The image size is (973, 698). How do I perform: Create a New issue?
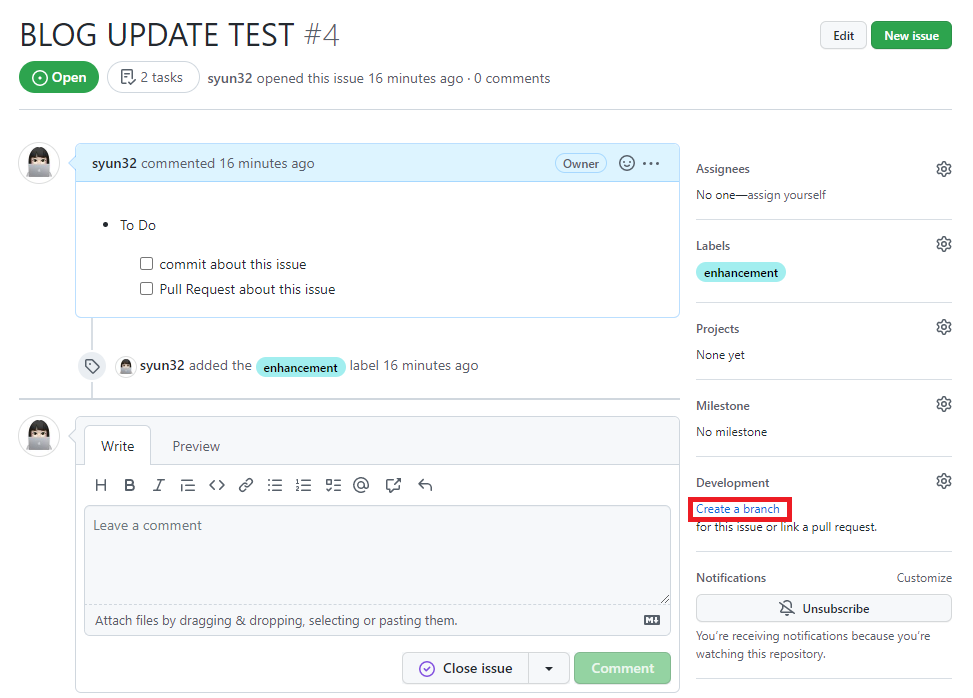(x=911, y=35)
